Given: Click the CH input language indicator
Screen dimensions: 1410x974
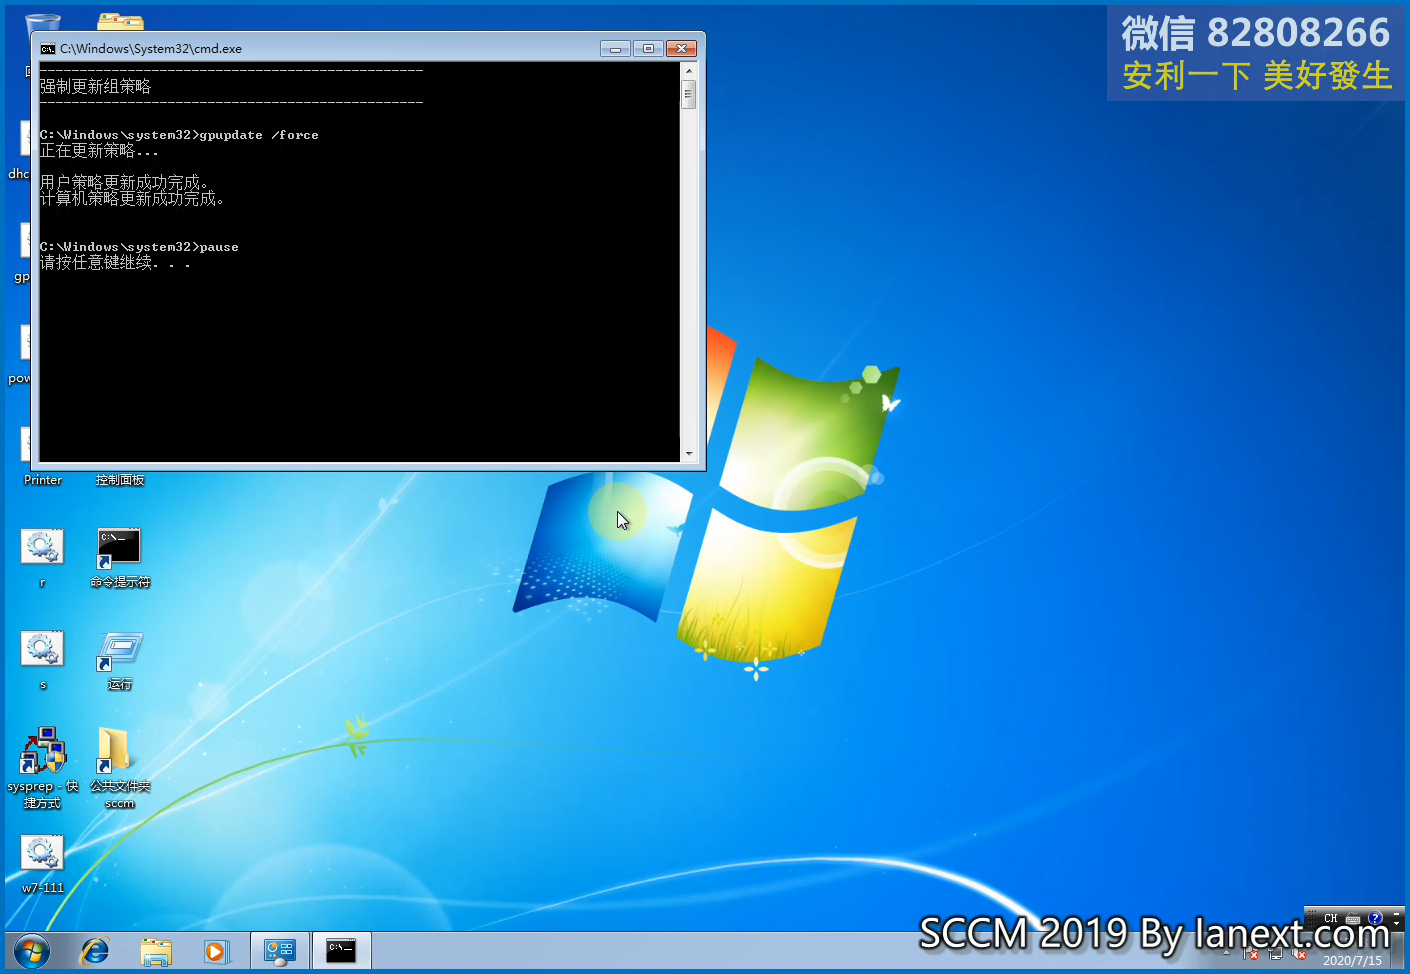Looking at the screenshot, I should [x=1330, y=918].
